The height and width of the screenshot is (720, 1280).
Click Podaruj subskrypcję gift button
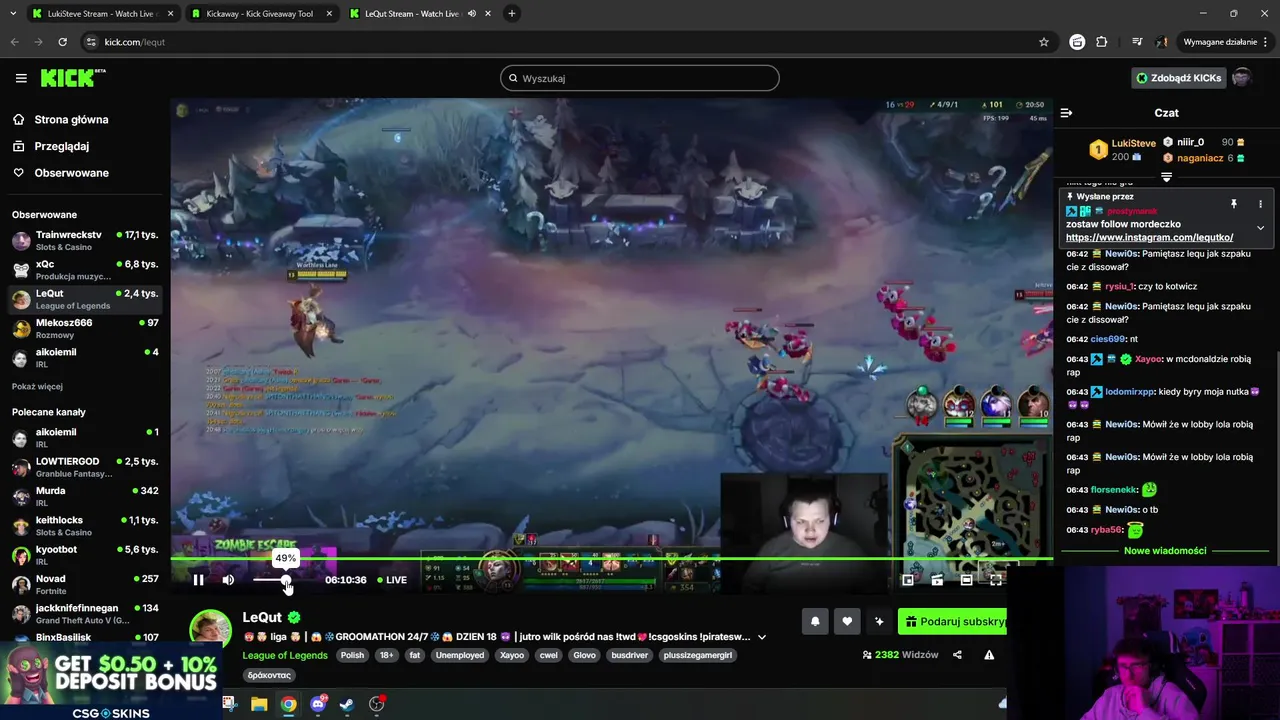(x=952, y=621)
